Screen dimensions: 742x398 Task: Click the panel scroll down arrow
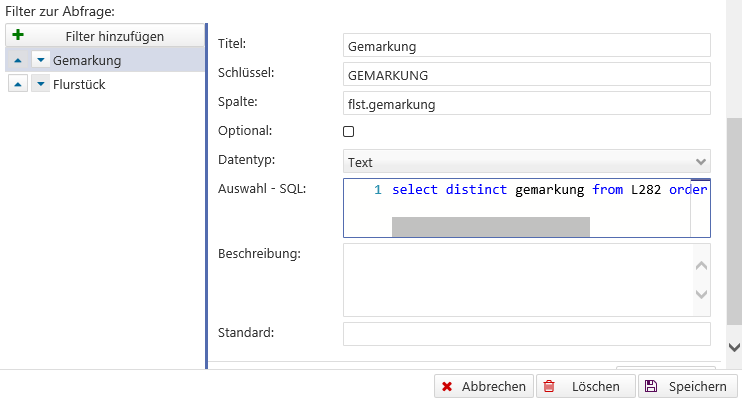click(x=734, y=347)
